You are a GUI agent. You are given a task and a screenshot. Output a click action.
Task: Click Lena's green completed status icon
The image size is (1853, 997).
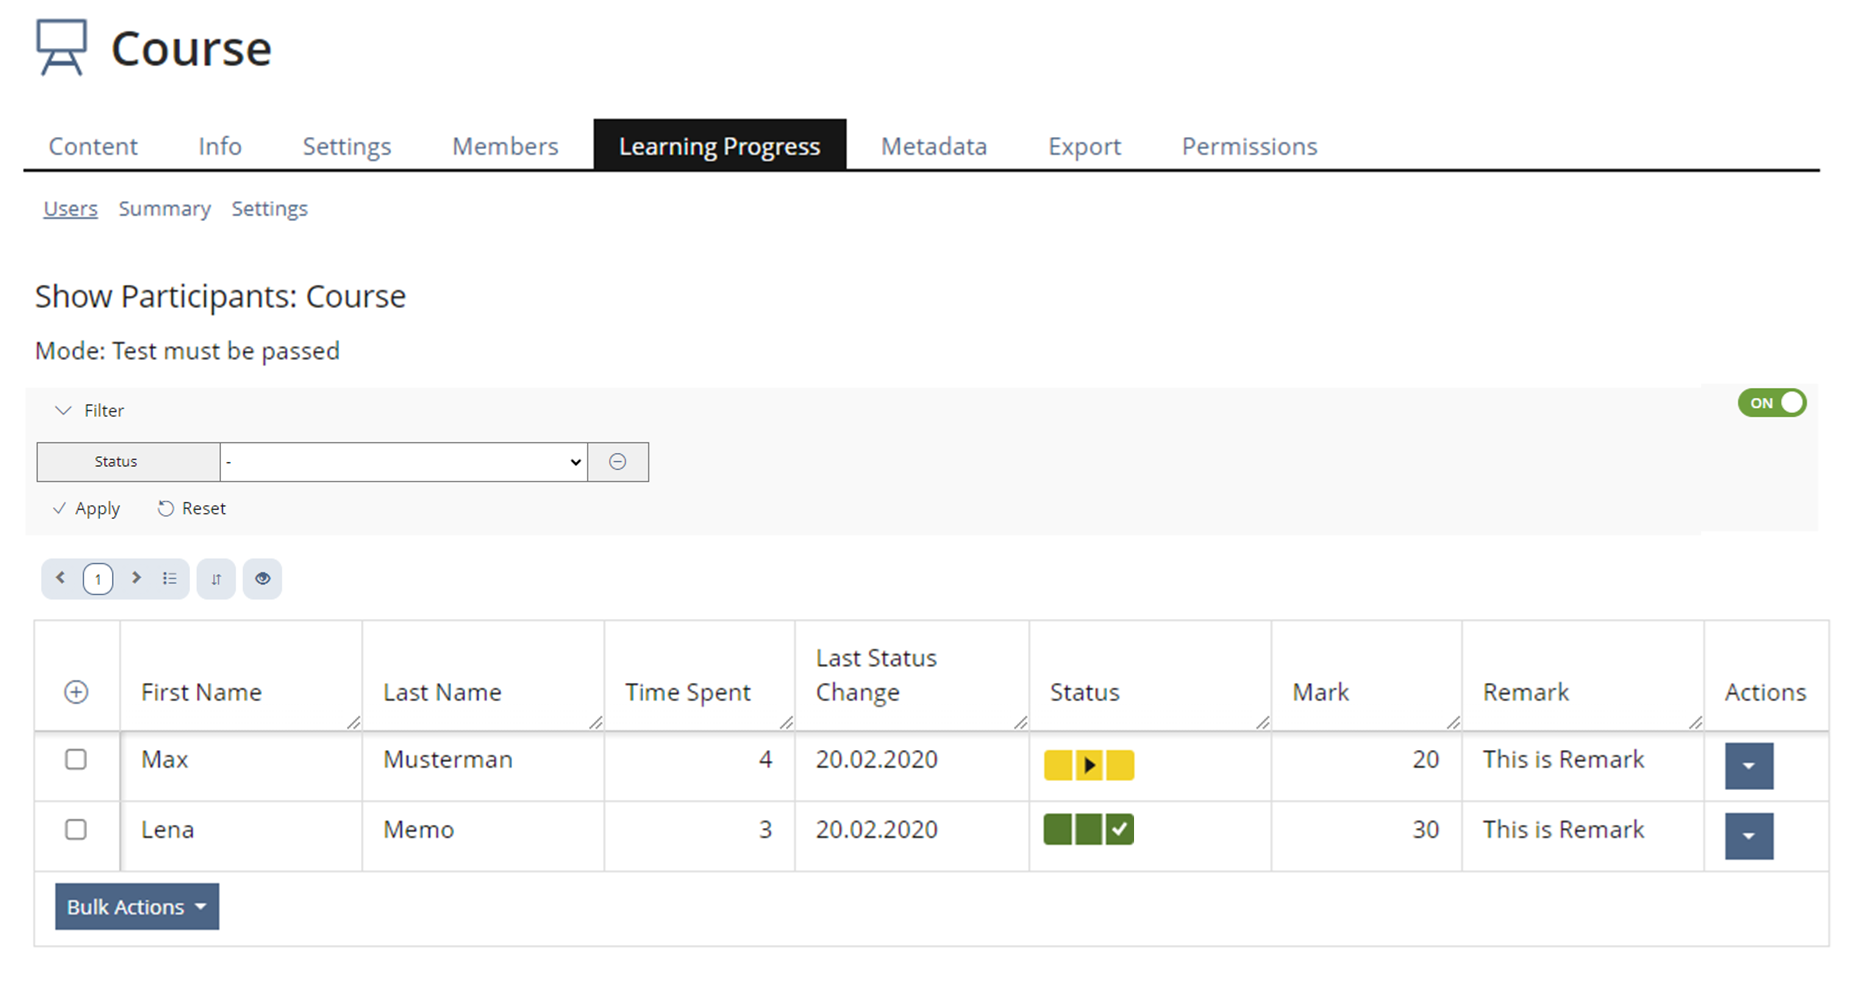(1088, 830)
